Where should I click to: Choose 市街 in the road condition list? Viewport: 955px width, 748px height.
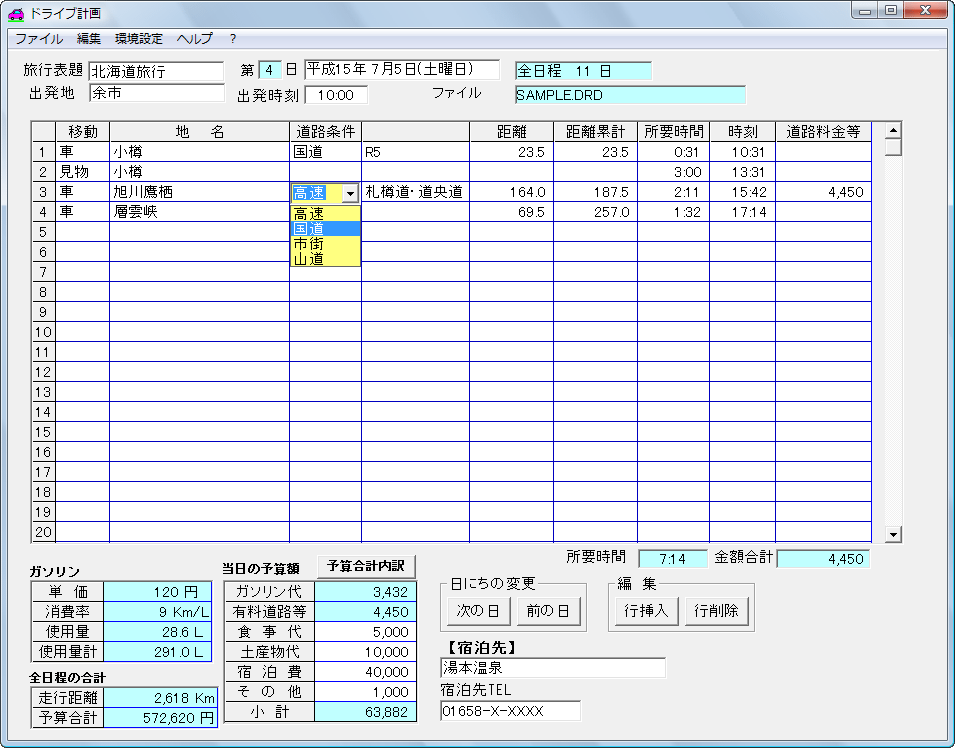click(325, 244)
